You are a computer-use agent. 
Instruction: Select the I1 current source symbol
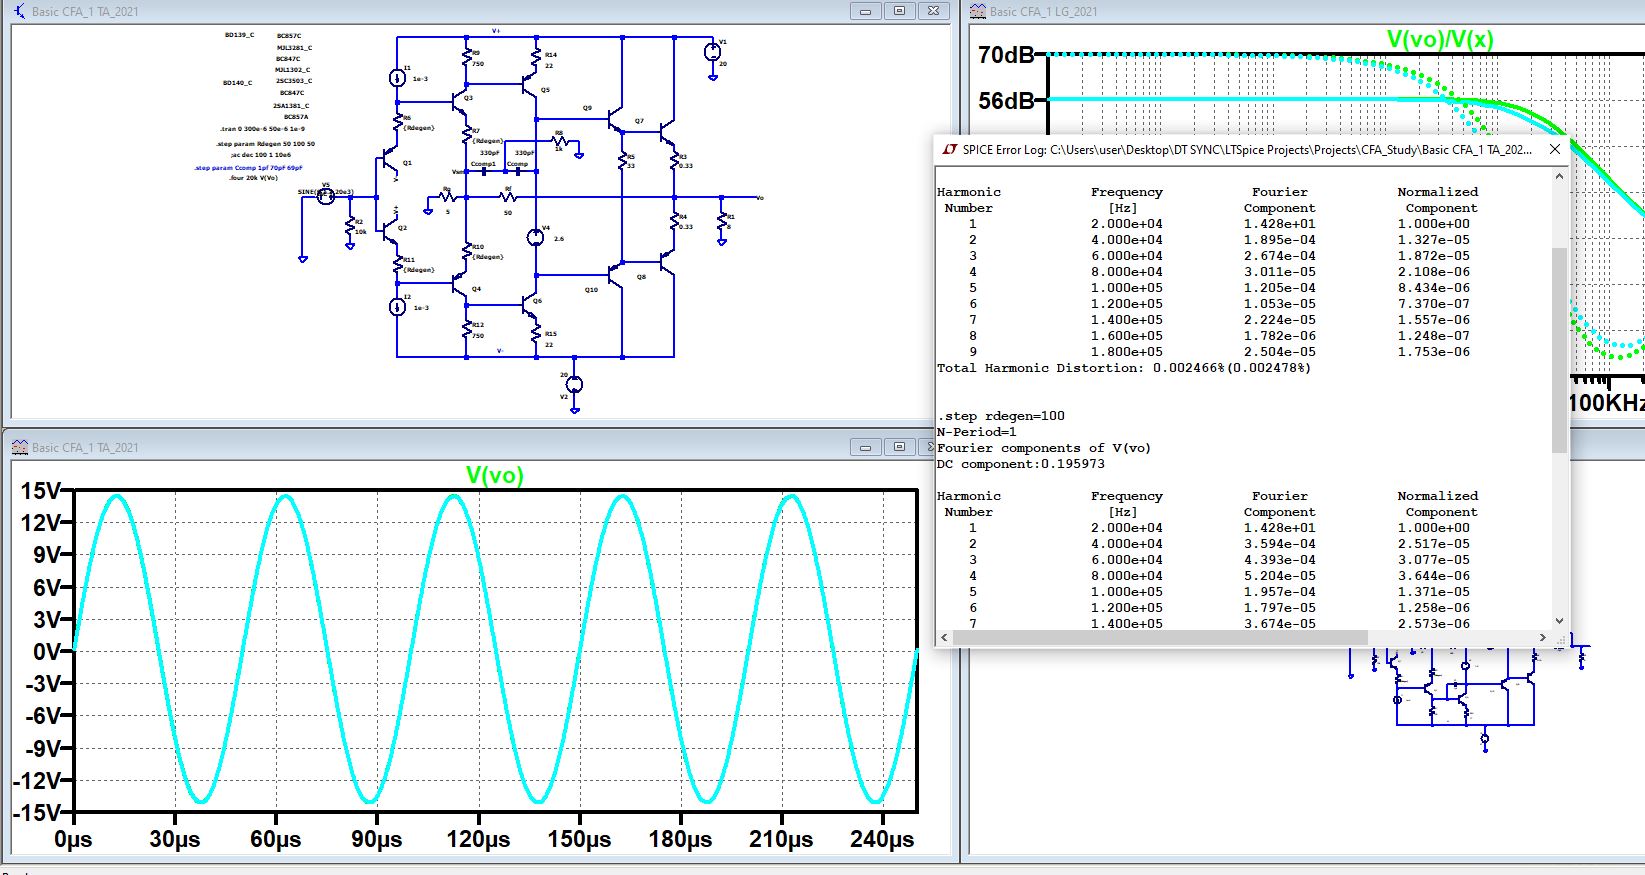(397, 78)
